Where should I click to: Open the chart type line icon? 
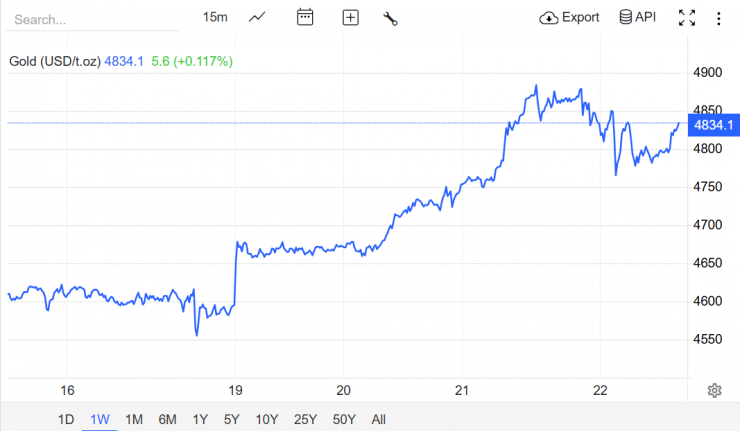pyautogui.click(x=257, y=17)
